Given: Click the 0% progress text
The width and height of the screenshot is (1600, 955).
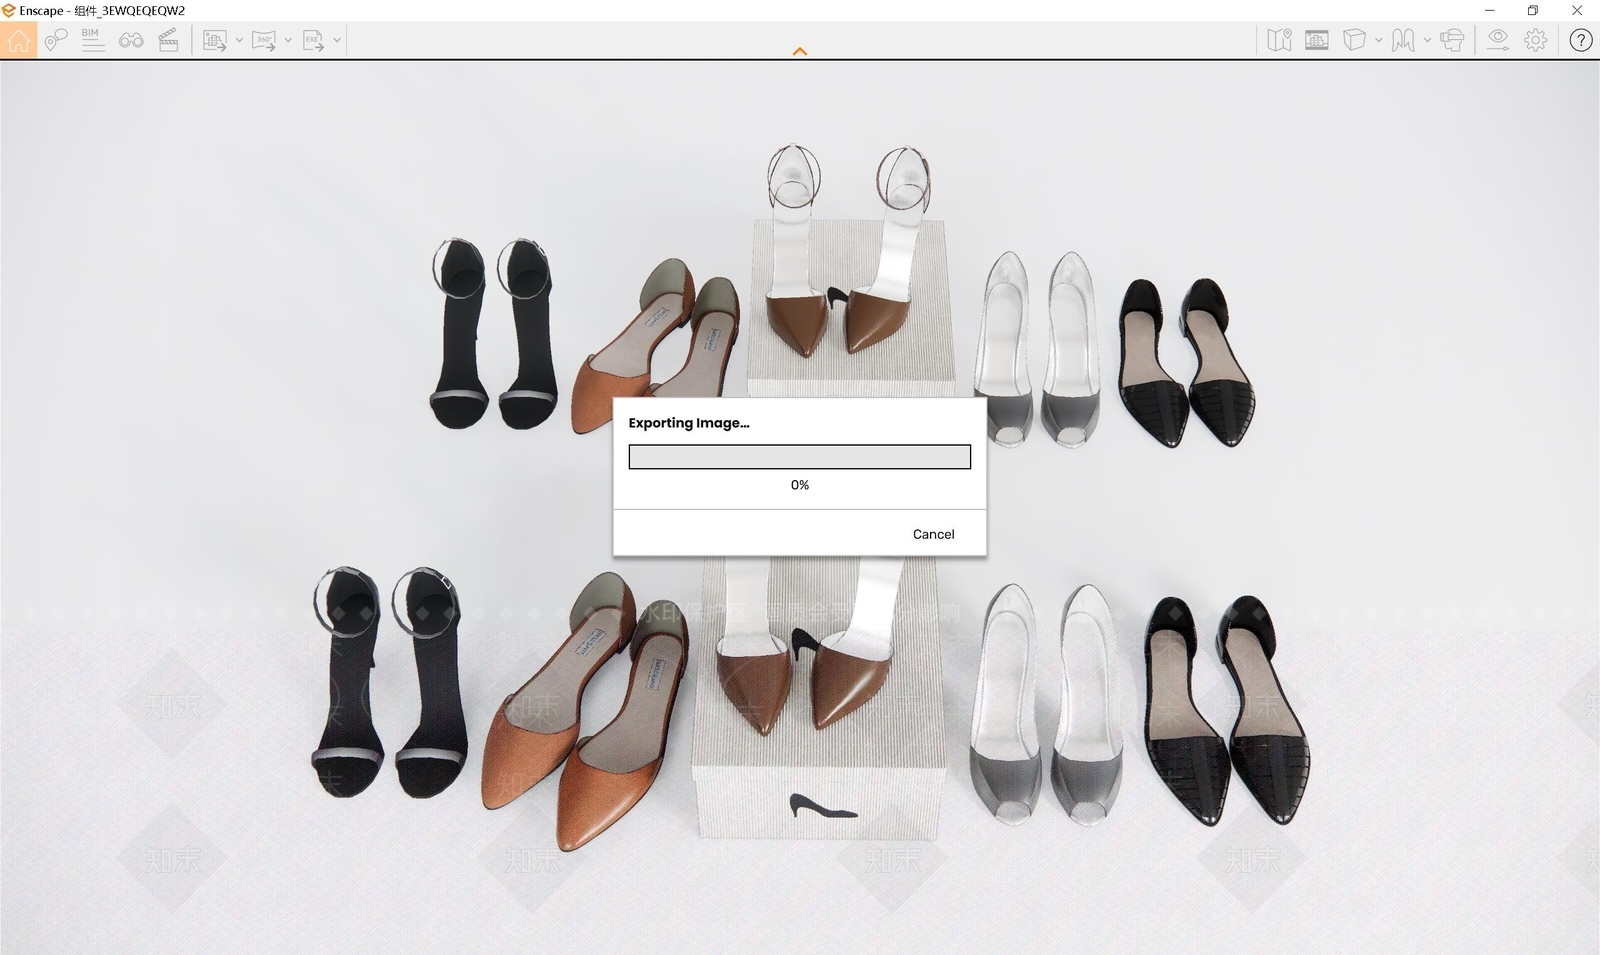Looking at the screenshot, I should click(800, 485).
